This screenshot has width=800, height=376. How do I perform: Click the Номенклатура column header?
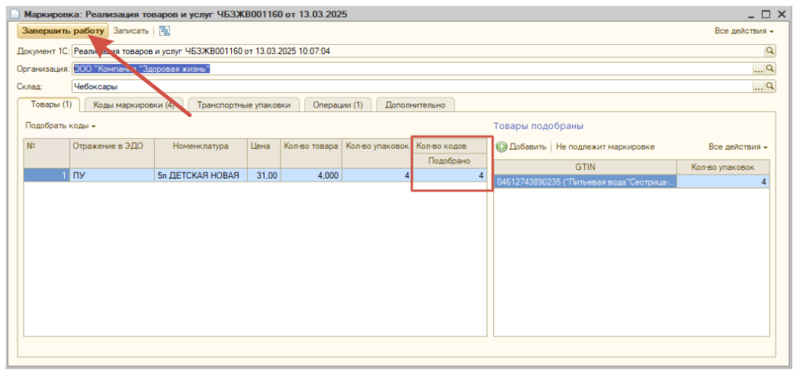coord(201,153)
